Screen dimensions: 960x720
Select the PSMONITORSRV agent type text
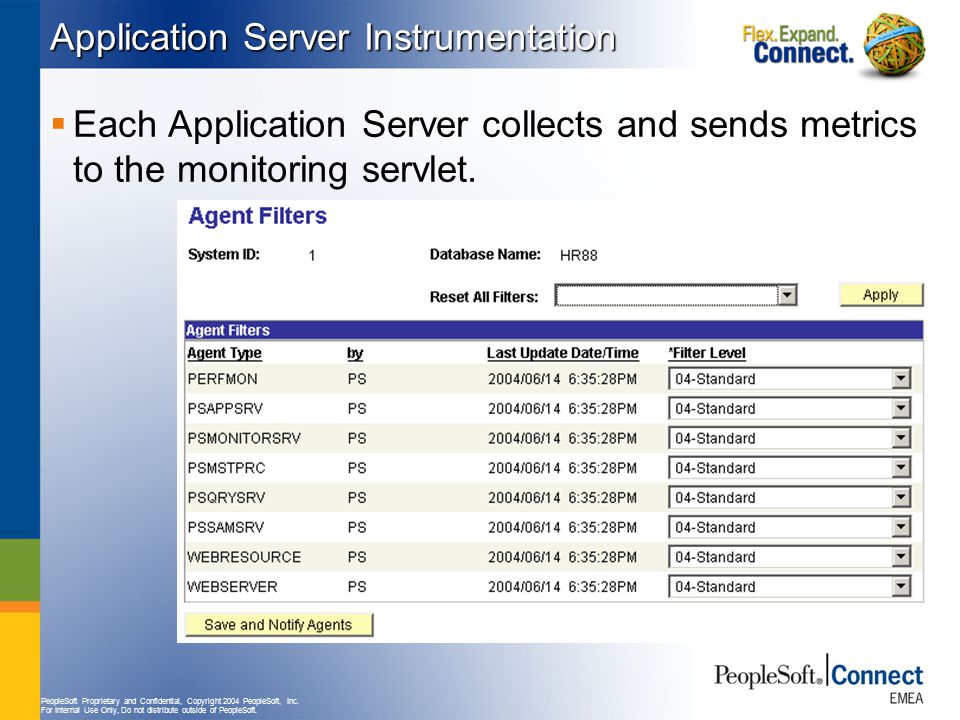click(x=244, y=438)
